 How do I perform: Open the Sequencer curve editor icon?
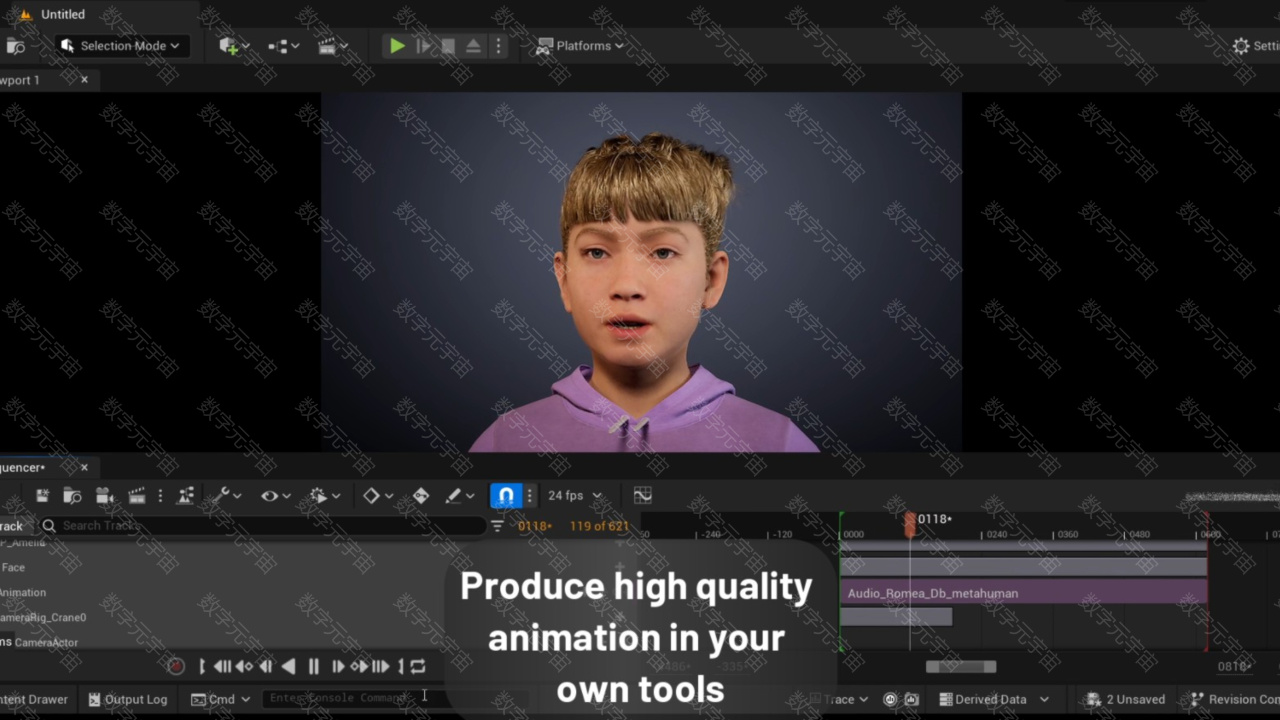click(642, 496)
